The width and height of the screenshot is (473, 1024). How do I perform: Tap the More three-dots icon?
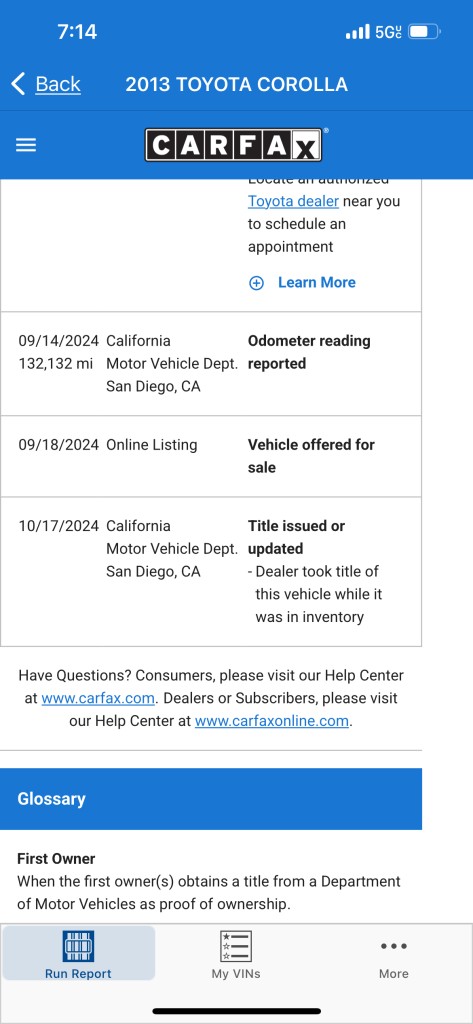pos(393,946)
